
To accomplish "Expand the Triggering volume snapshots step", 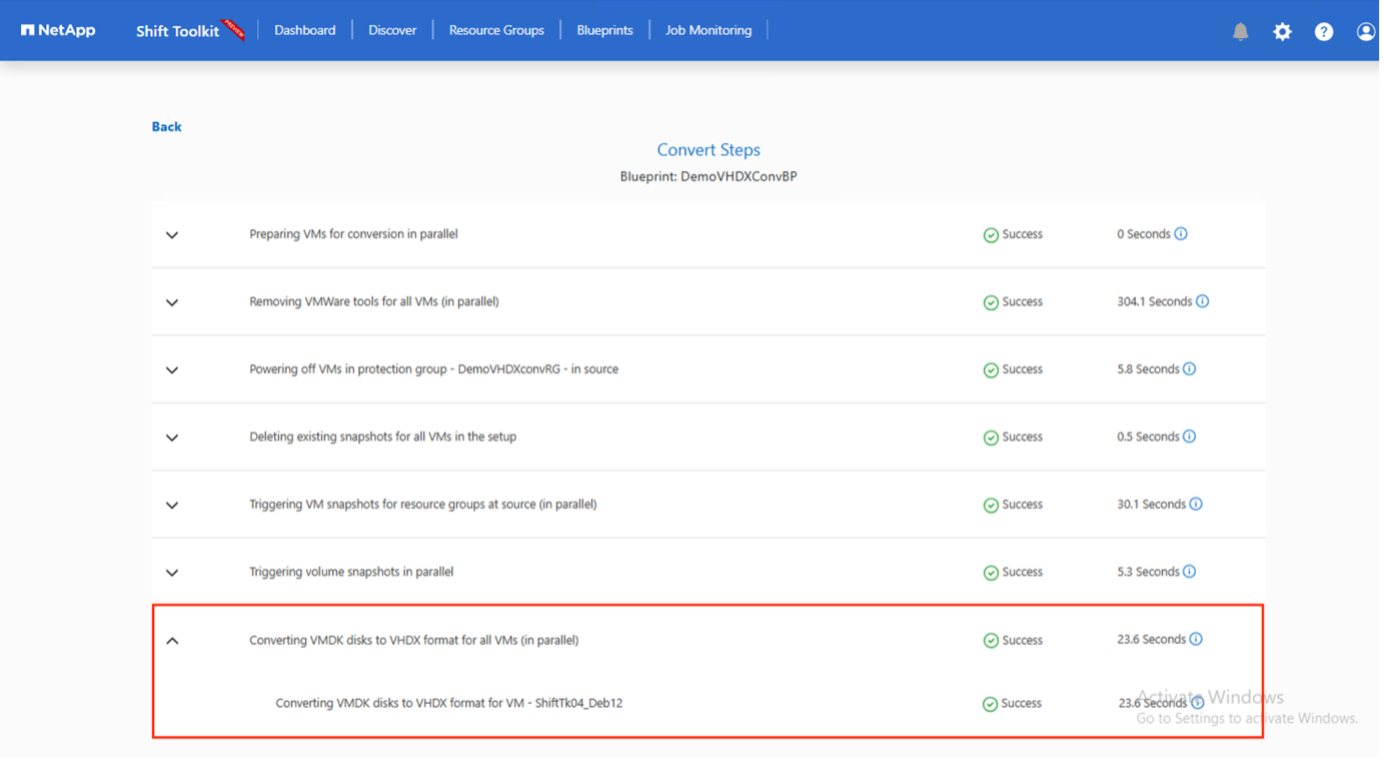I will [x=172, y=573].
